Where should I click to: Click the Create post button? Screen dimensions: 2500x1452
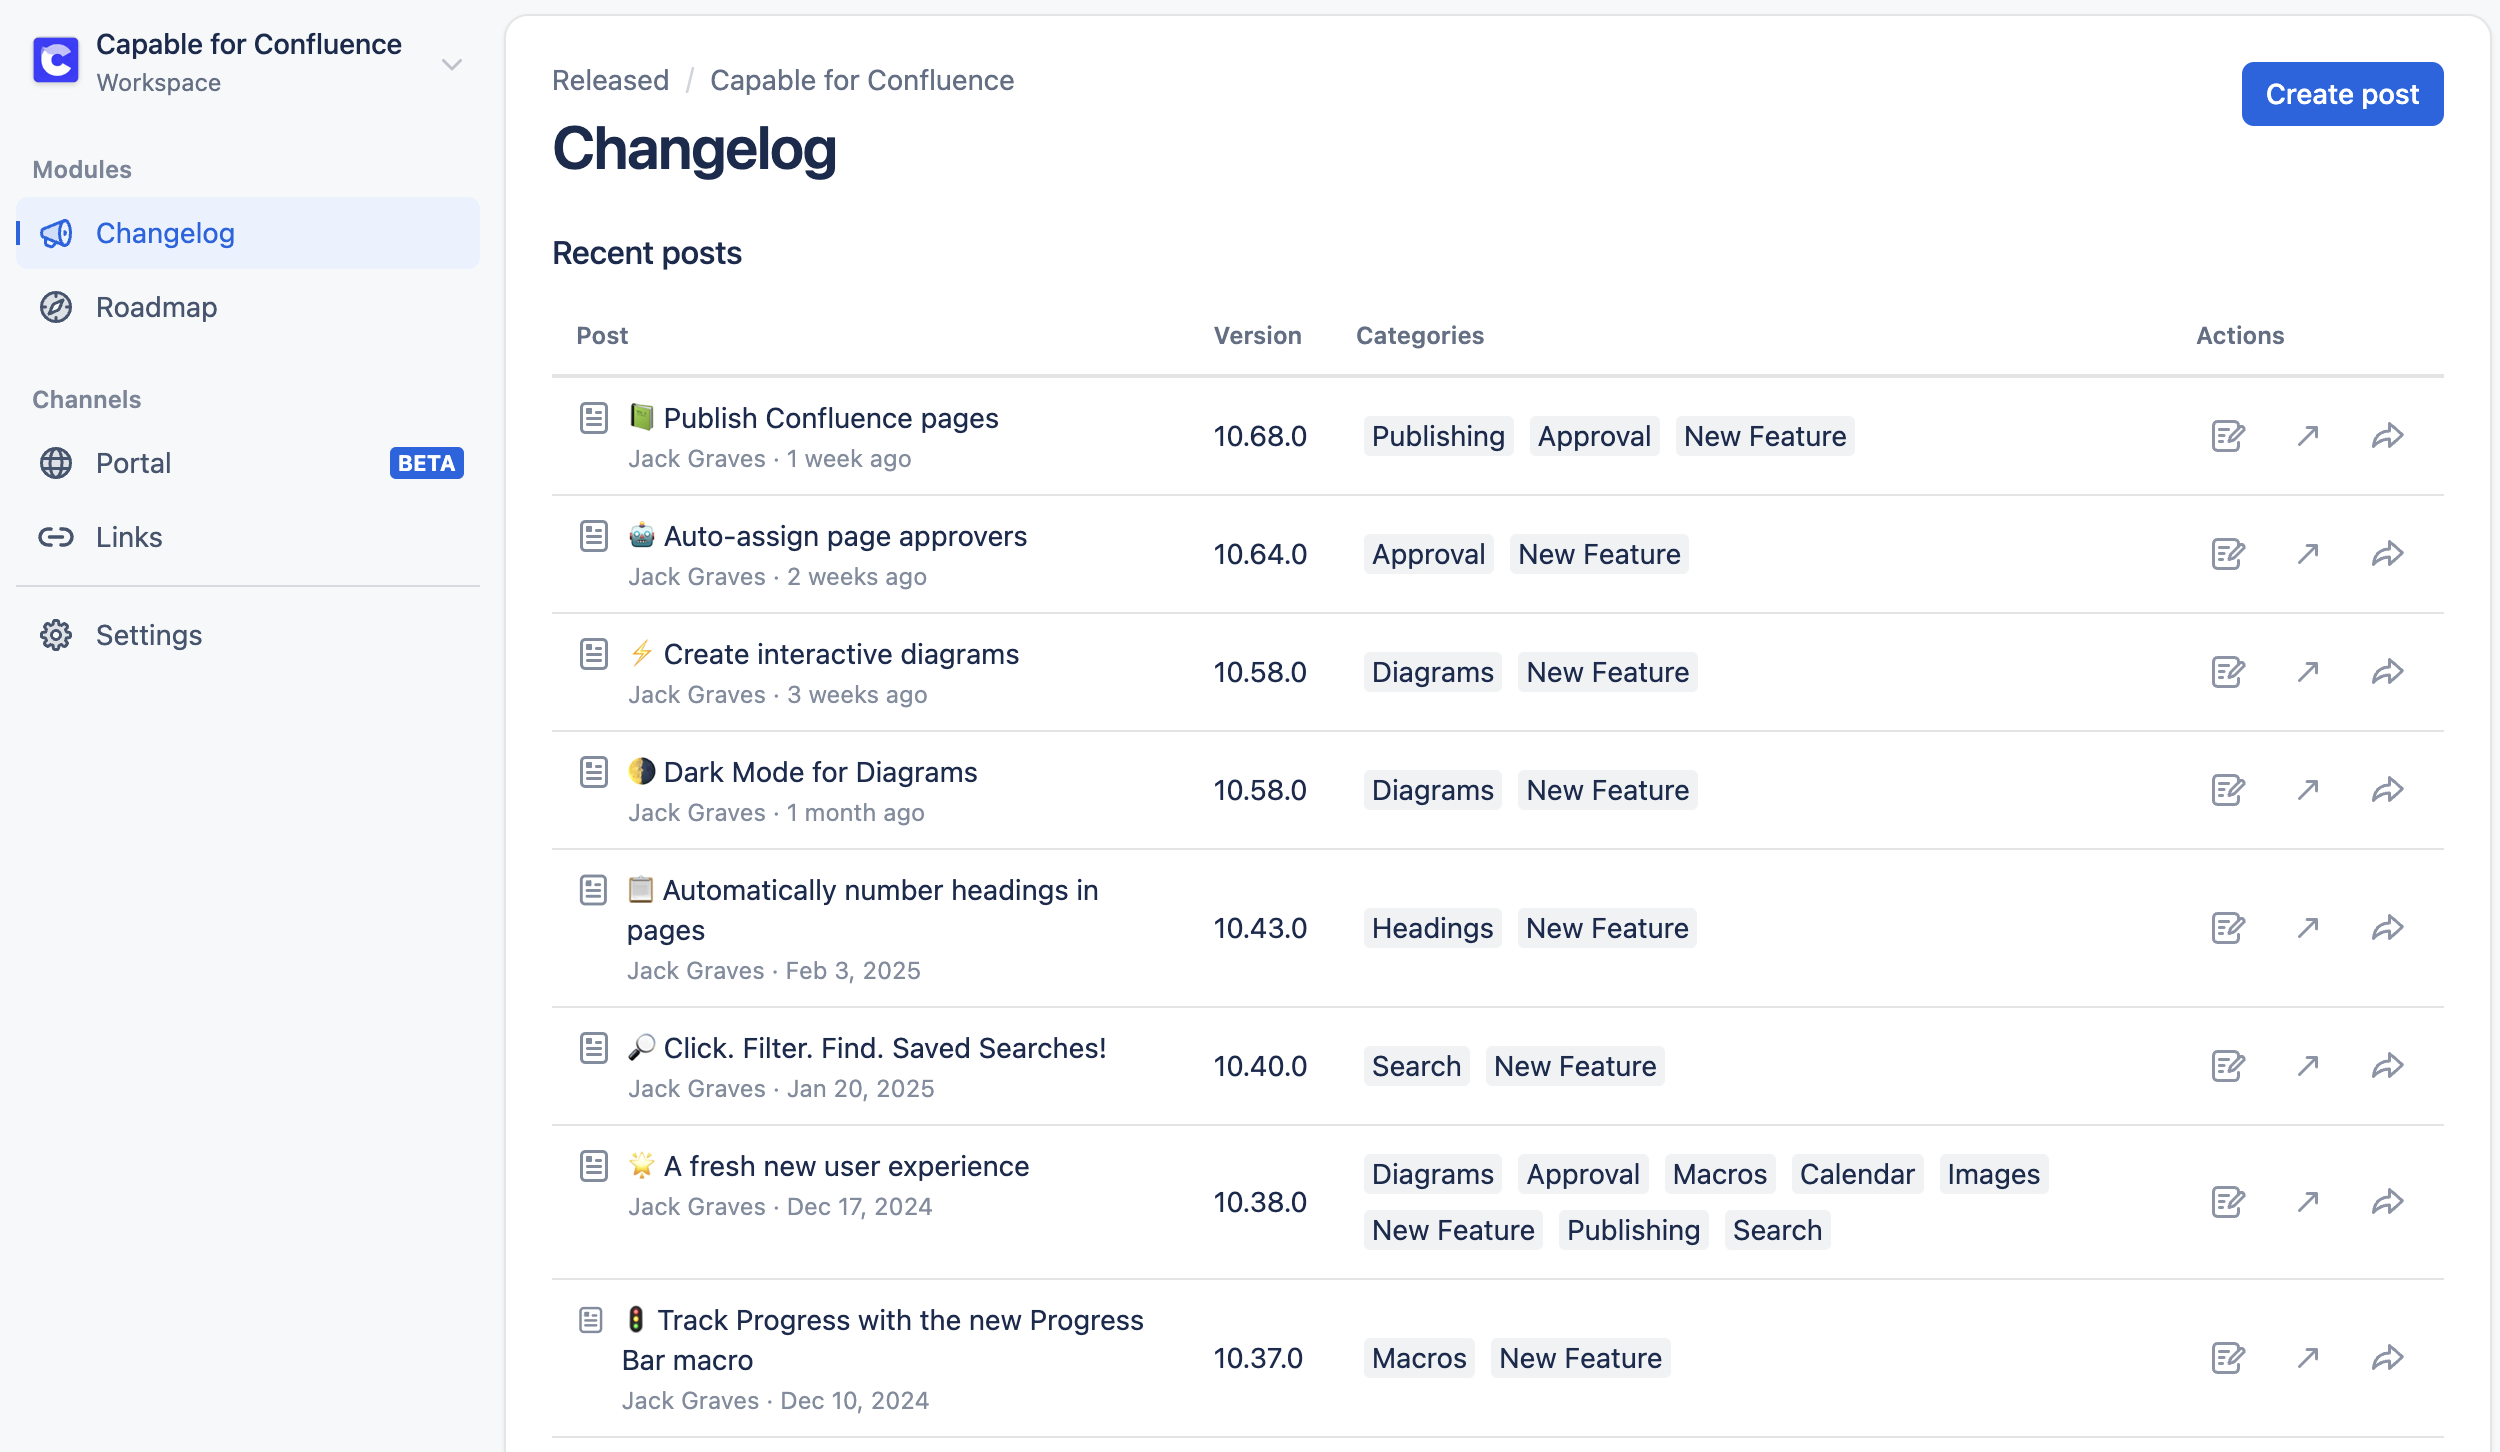click(2342, 94)
